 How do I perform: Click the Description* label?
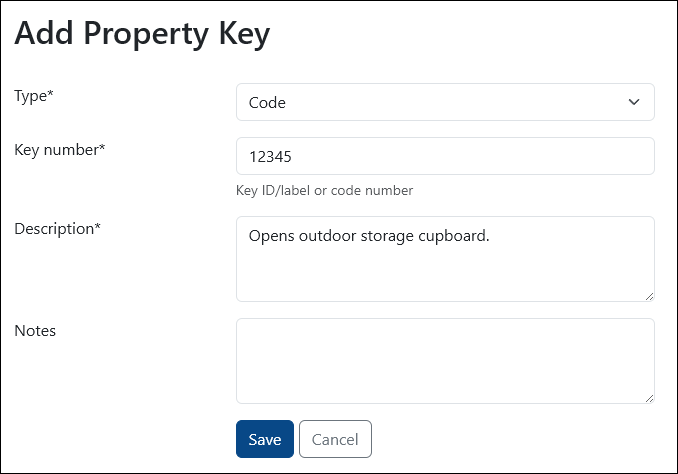click(x=58, y=229)
